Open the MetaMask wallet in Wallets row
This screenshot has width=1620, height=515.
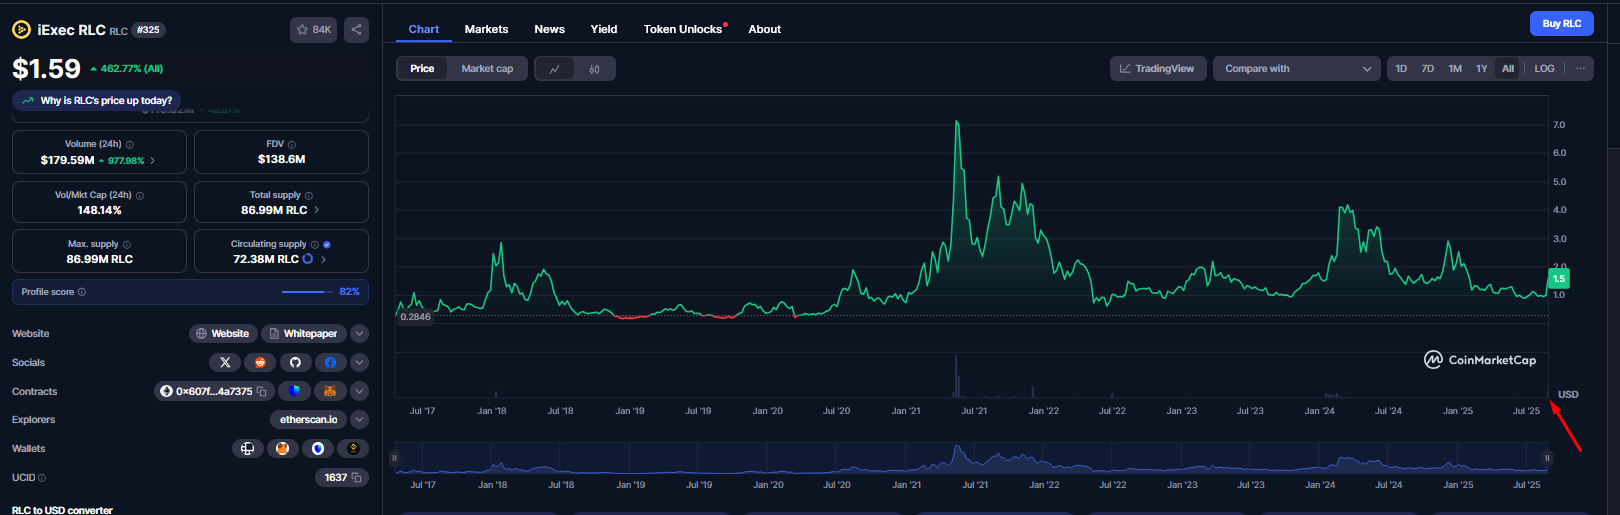[x=282, y=448]
